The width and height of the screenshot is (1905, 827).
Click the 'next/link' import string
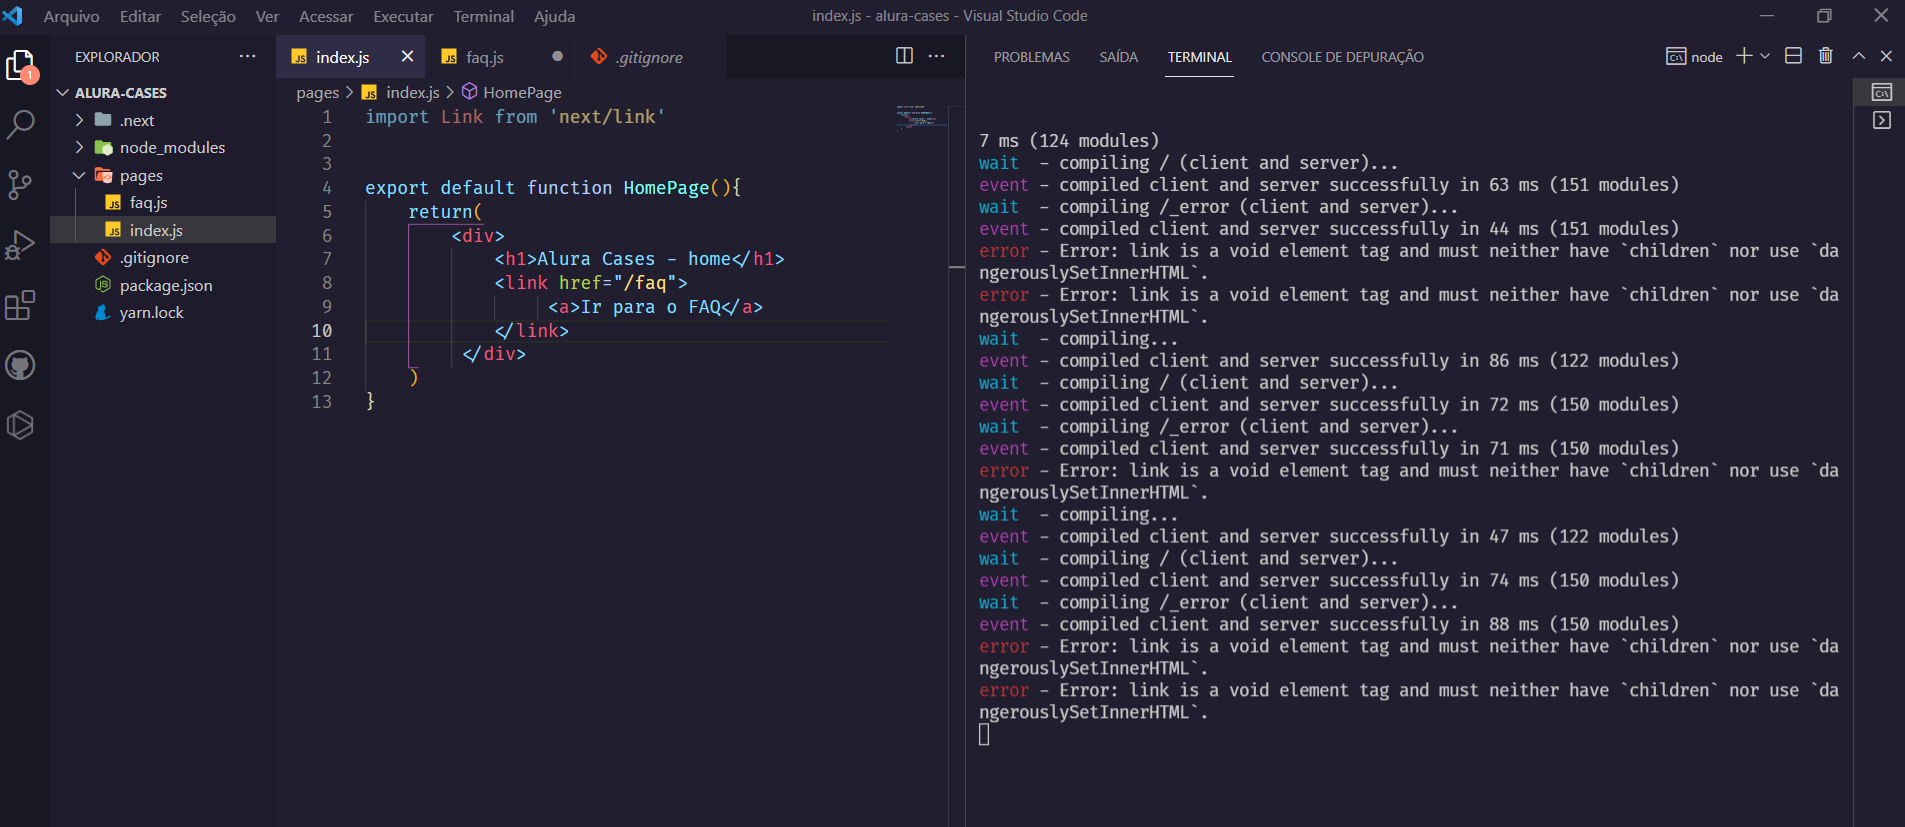pyautogui.click(x=607, y=117)
